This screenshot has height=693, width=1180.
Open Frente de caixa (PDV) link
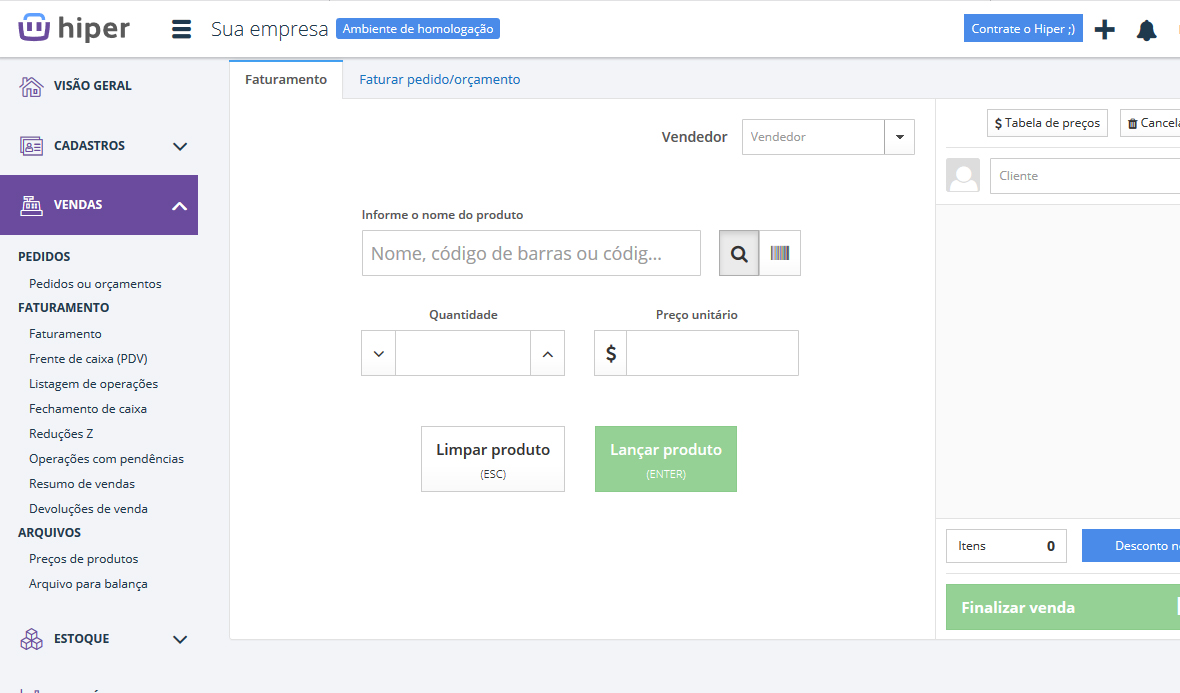(88, 359)
